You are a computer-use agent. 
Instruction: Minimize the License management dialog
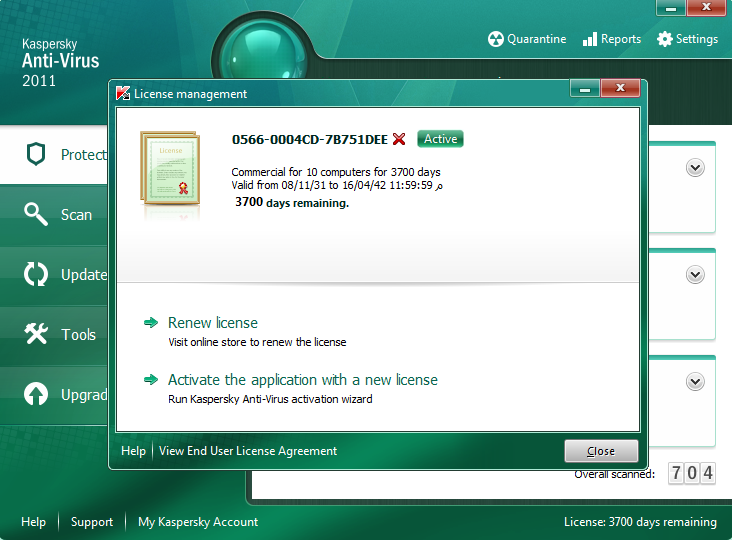coord(585,88)
